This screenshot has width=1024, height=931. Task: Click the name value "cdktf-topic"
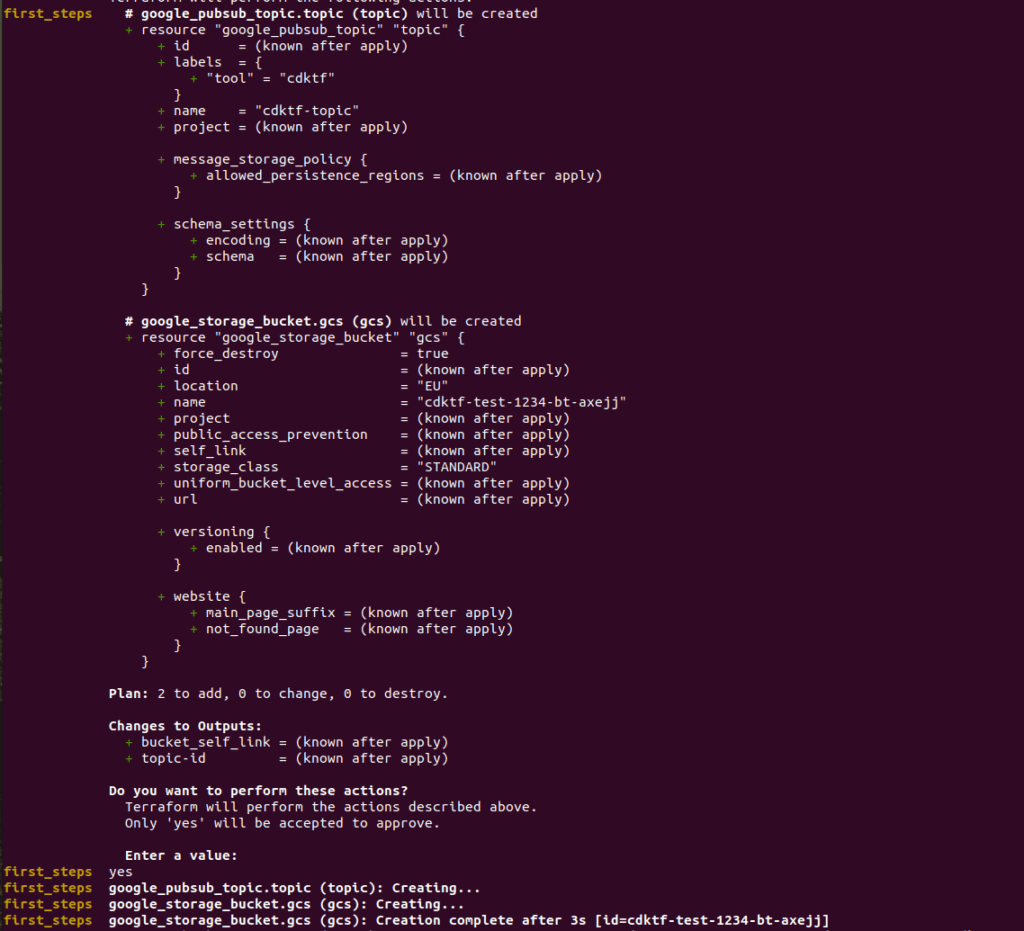pyautogui.click(x=307, y=110)
